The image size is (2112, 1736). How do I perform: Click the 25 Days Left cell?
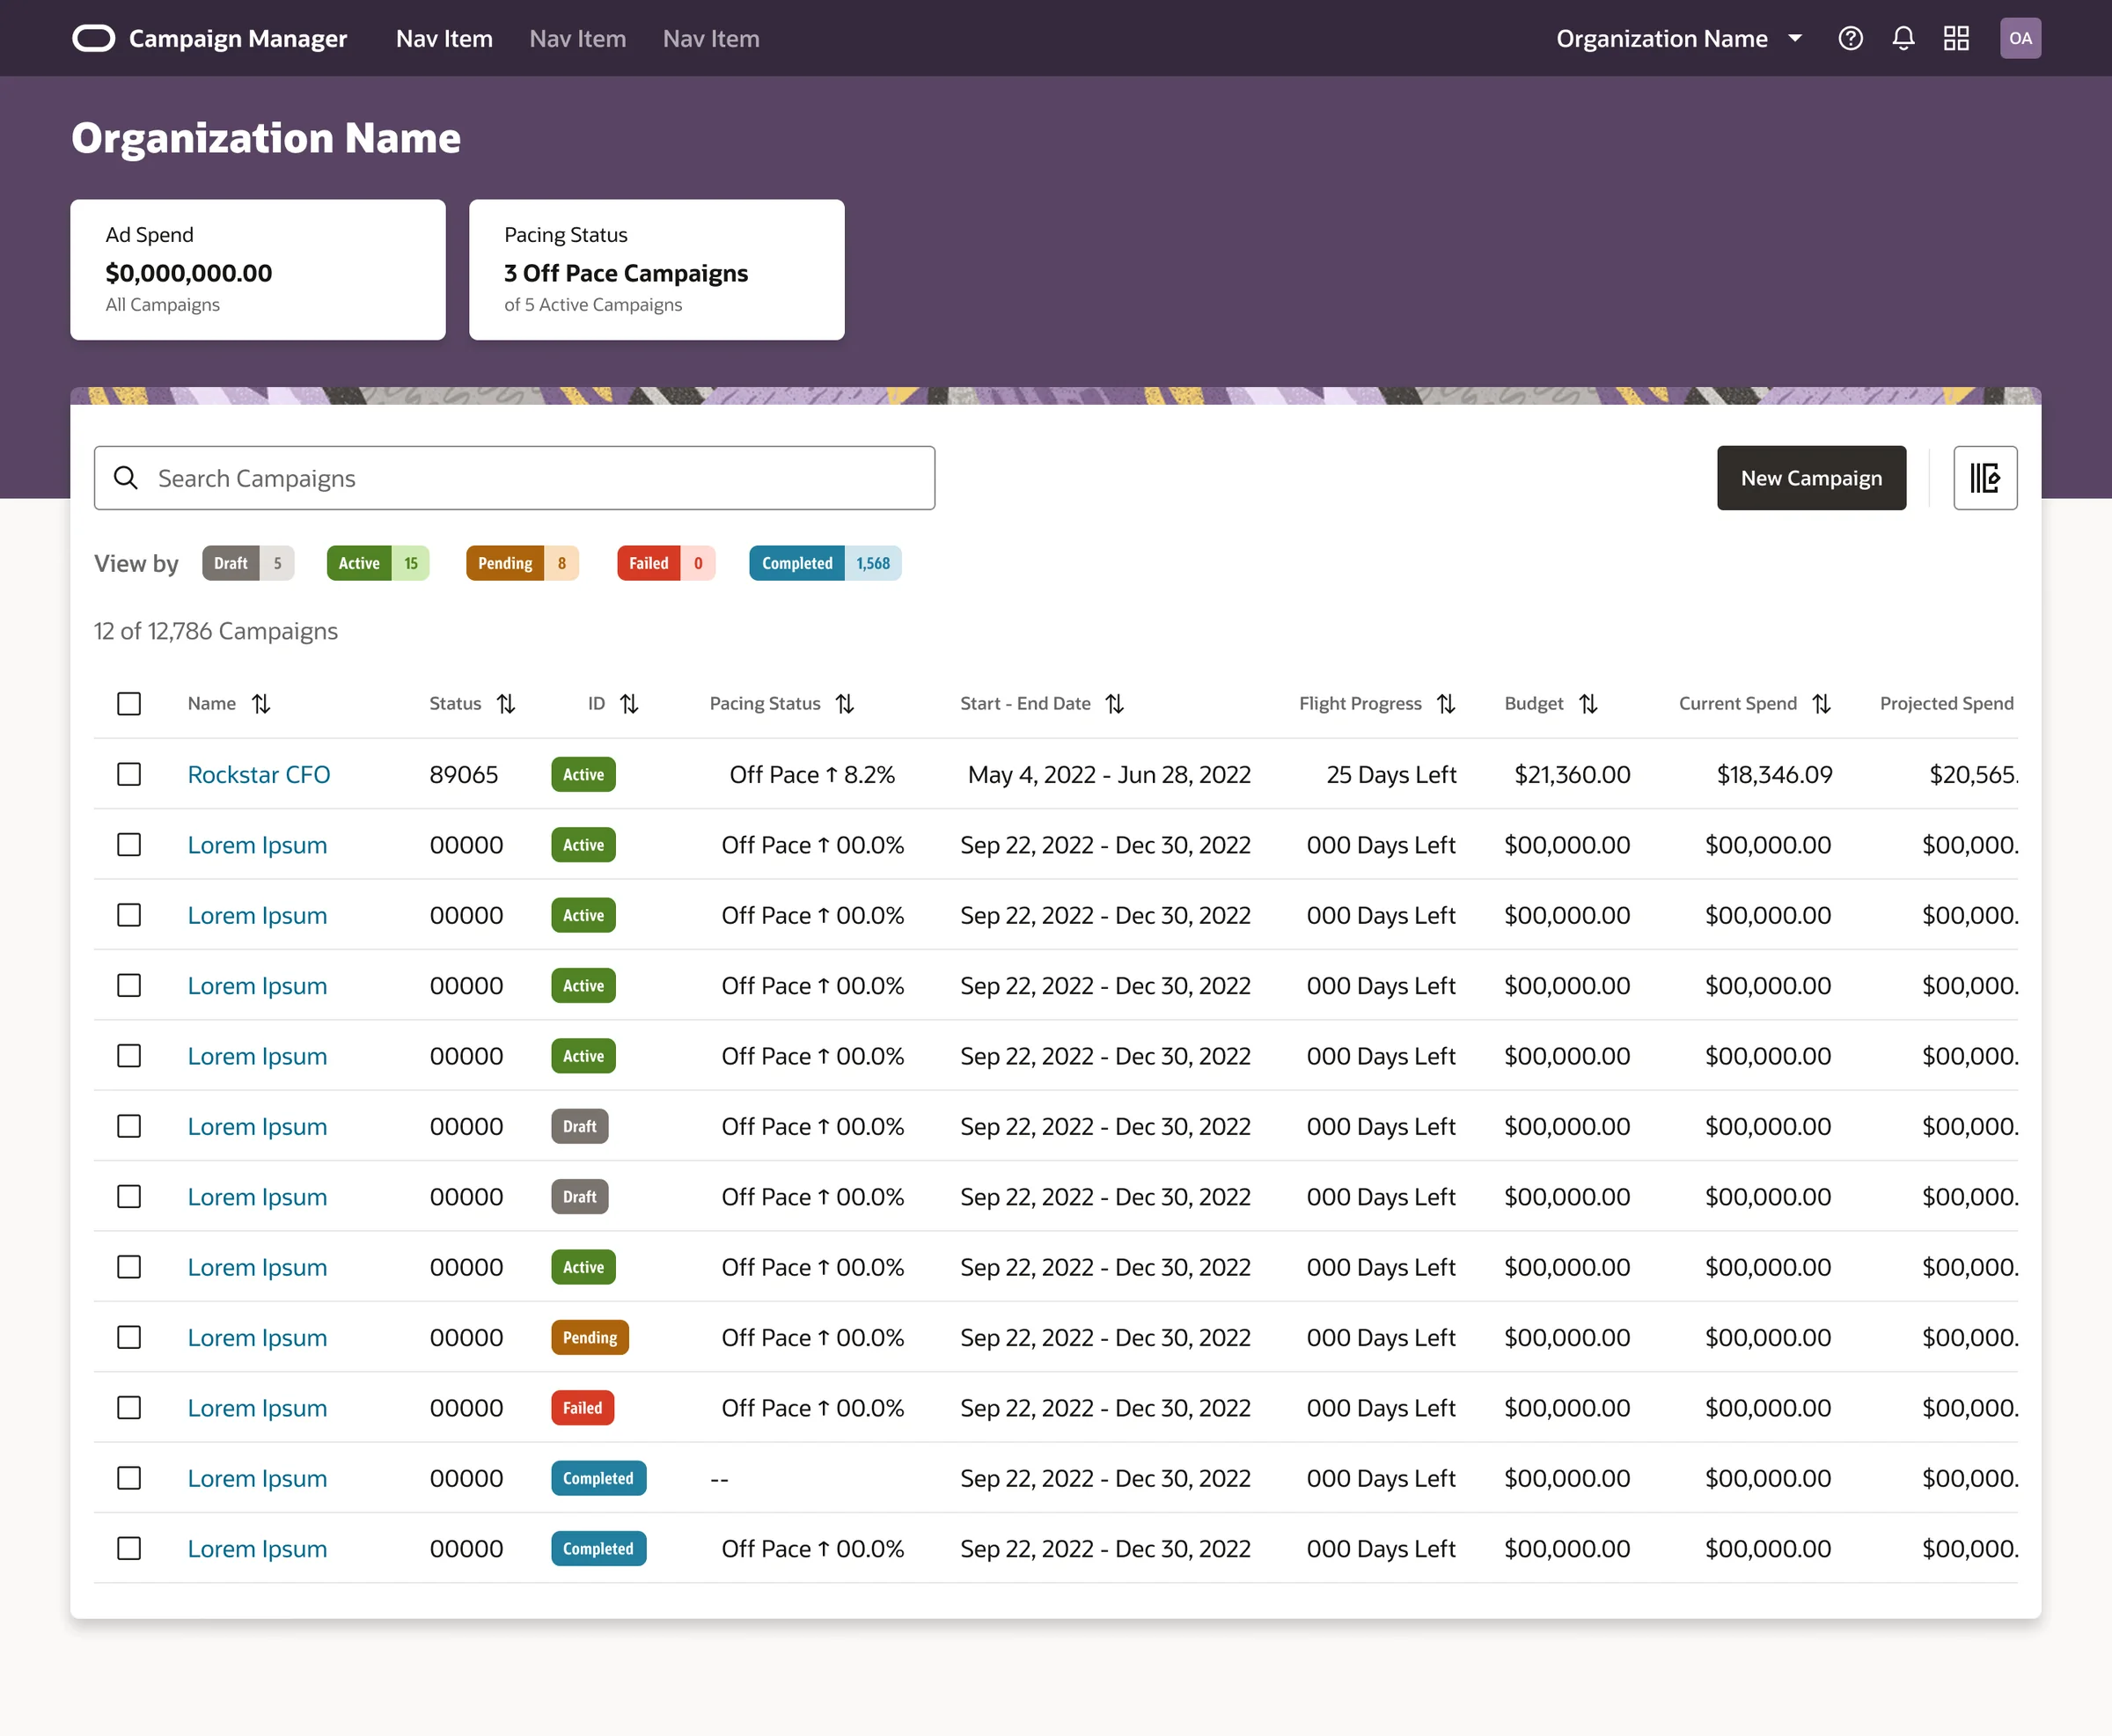[x=1391, y=774]
